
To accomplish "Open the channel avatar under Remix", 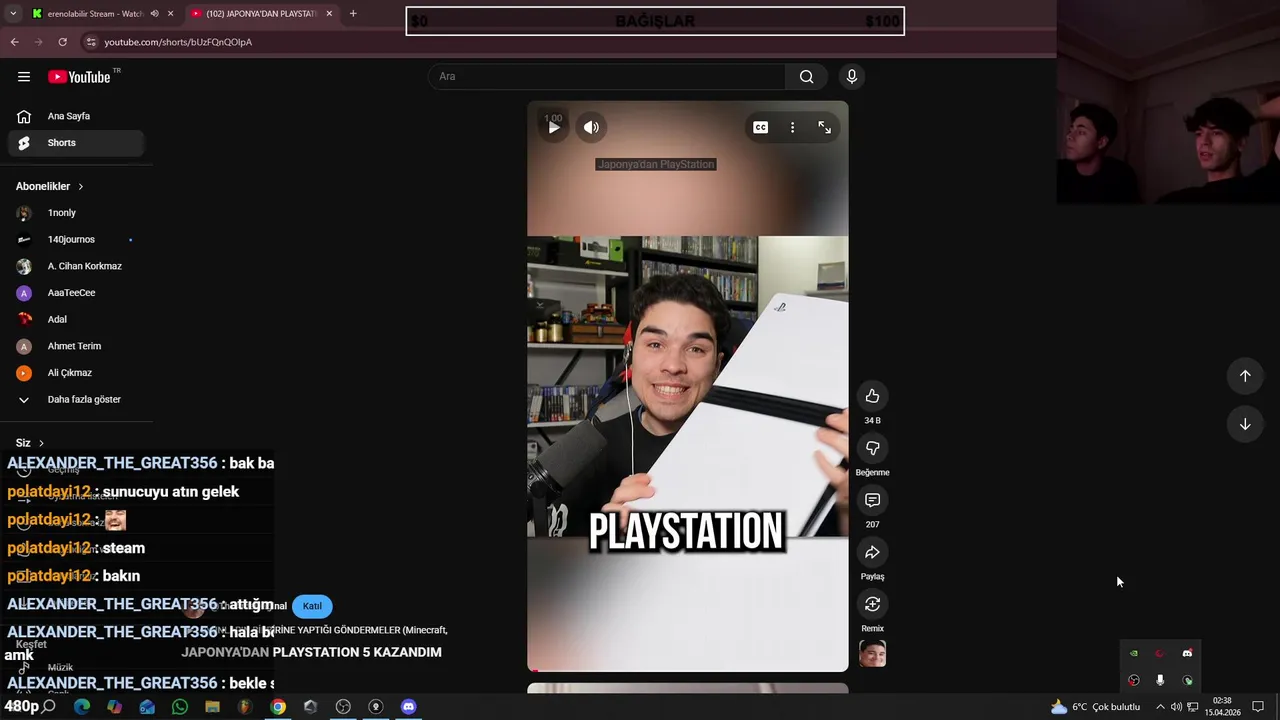I will pos(872,653).
